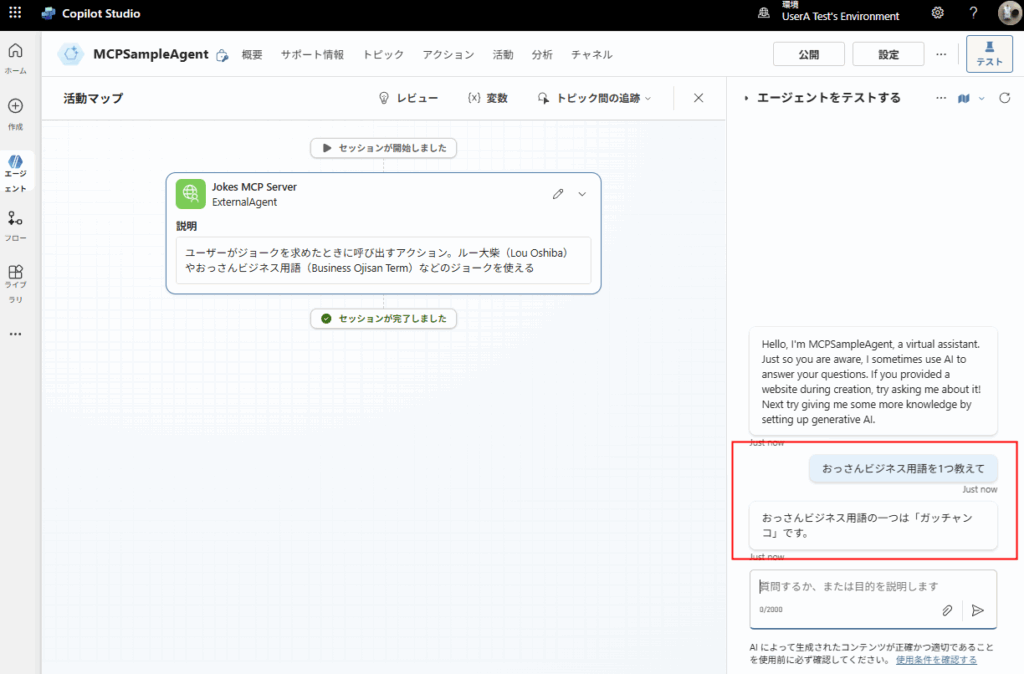
Task: Click the 活動マップ heading
Action: (93, 98)
